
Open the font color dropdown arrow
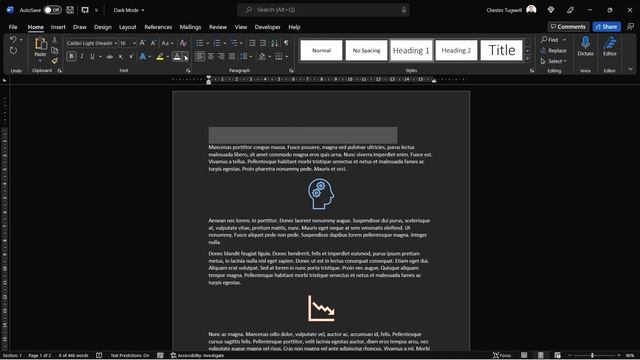pyautogui.click(x=185, y=57)
